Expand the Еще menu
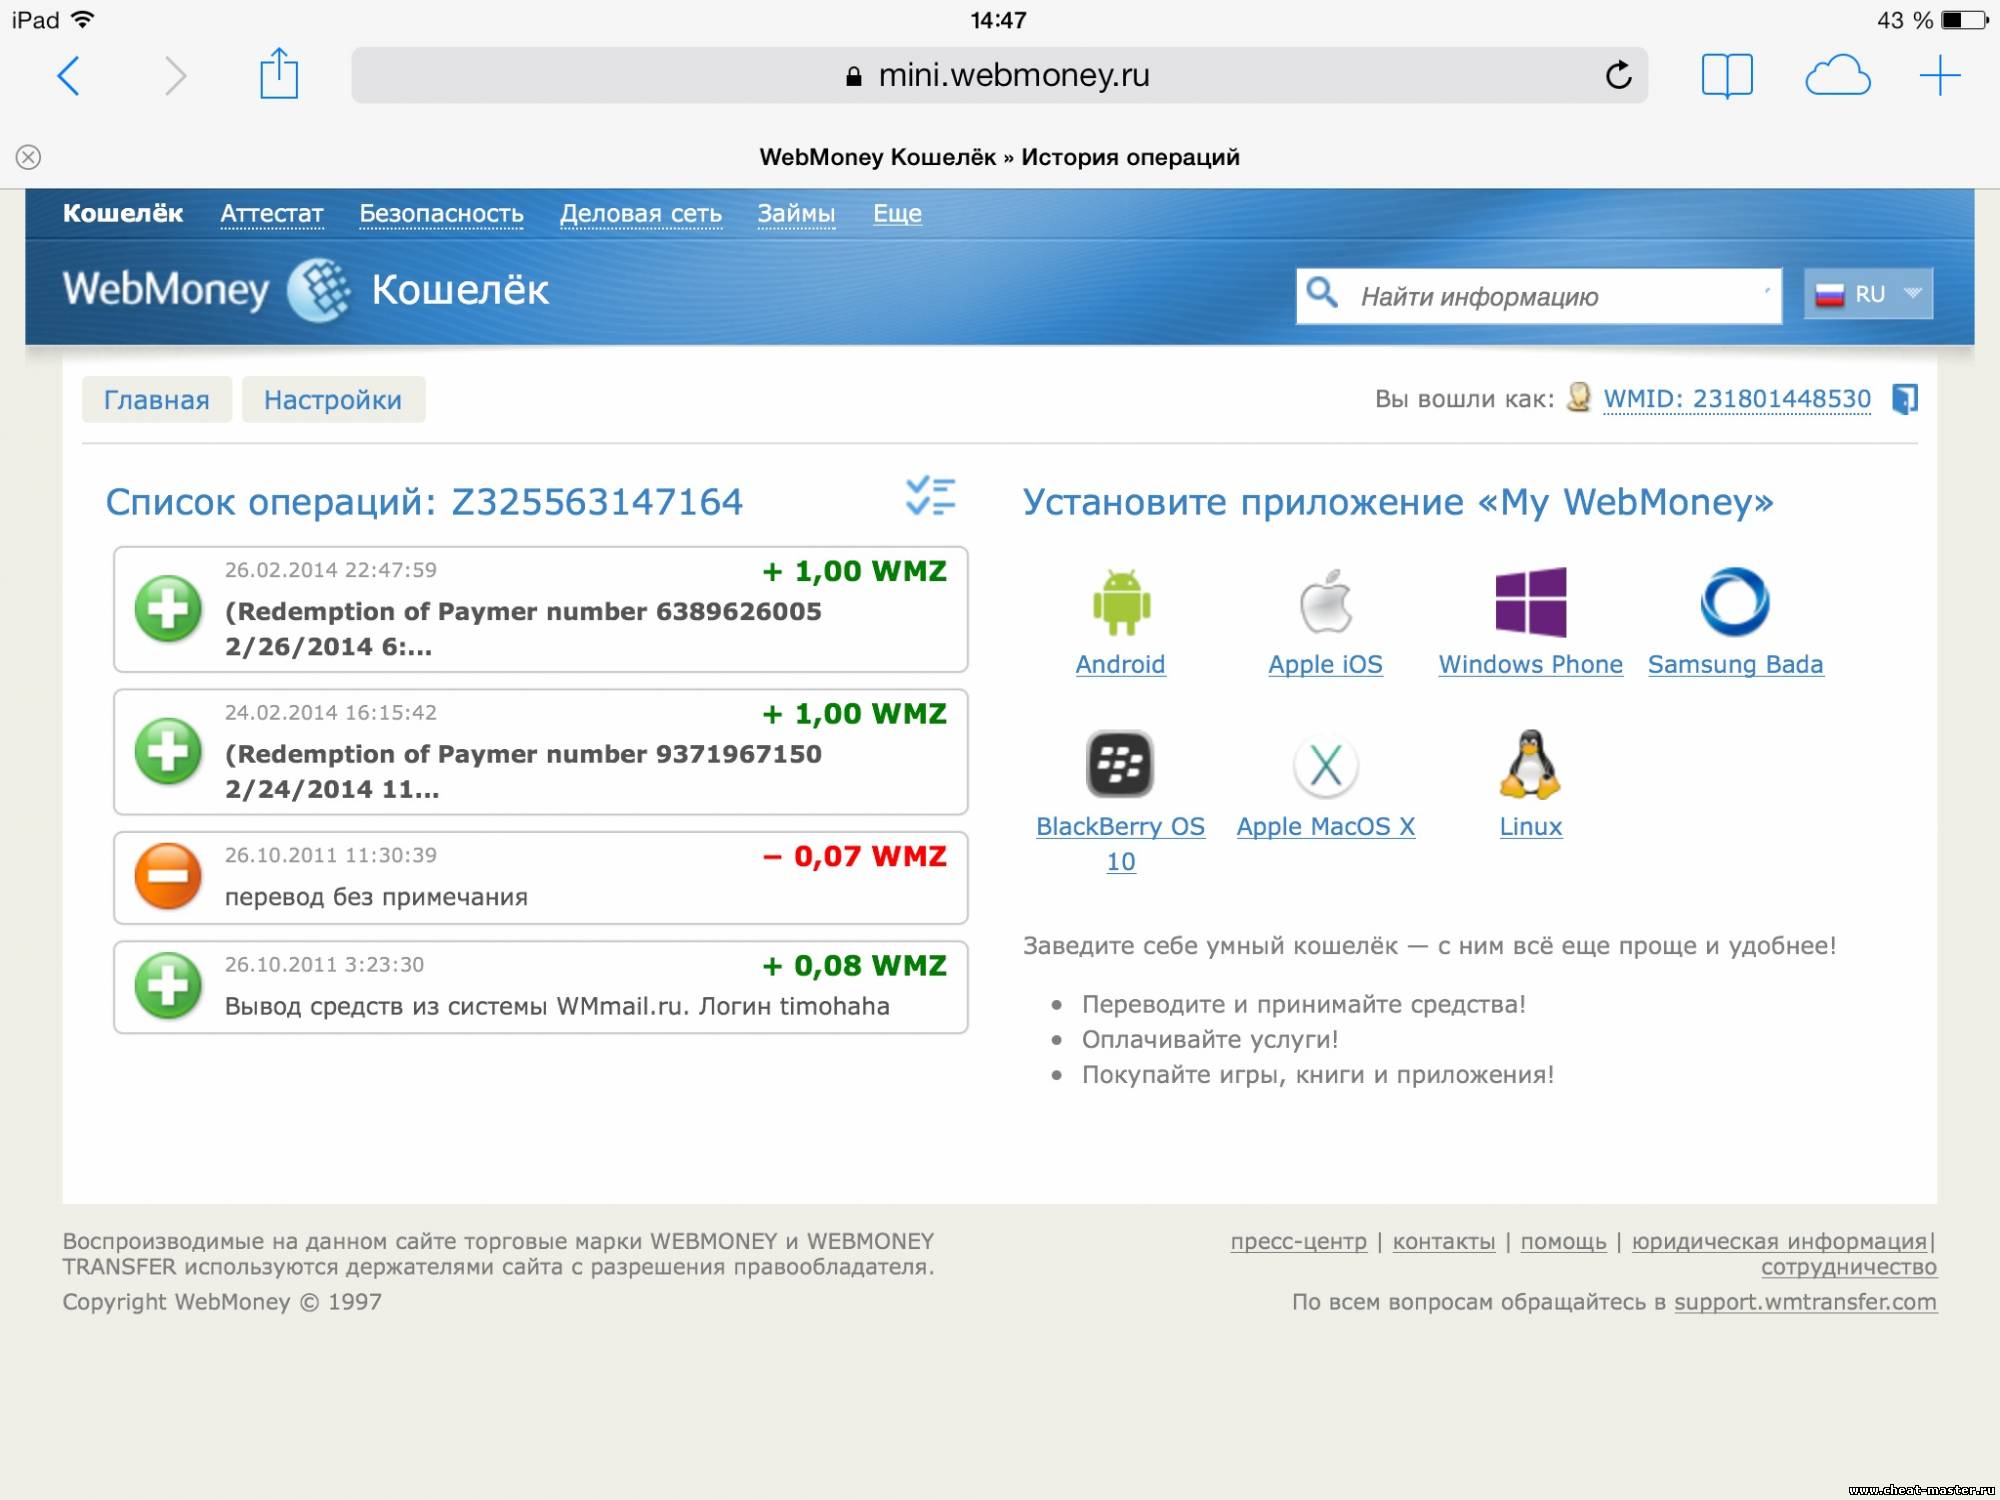Screen dimensions: 2000x1500 point(897,213)
